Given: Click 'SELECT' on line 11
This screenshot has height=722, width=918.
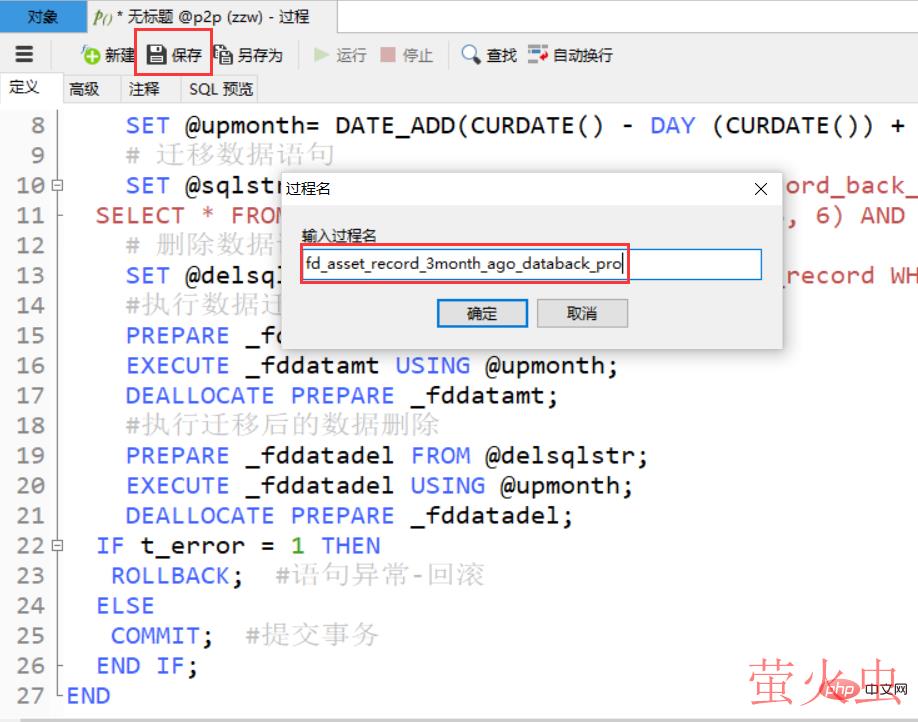Looking at the screenshot, I should click(140, 215).
